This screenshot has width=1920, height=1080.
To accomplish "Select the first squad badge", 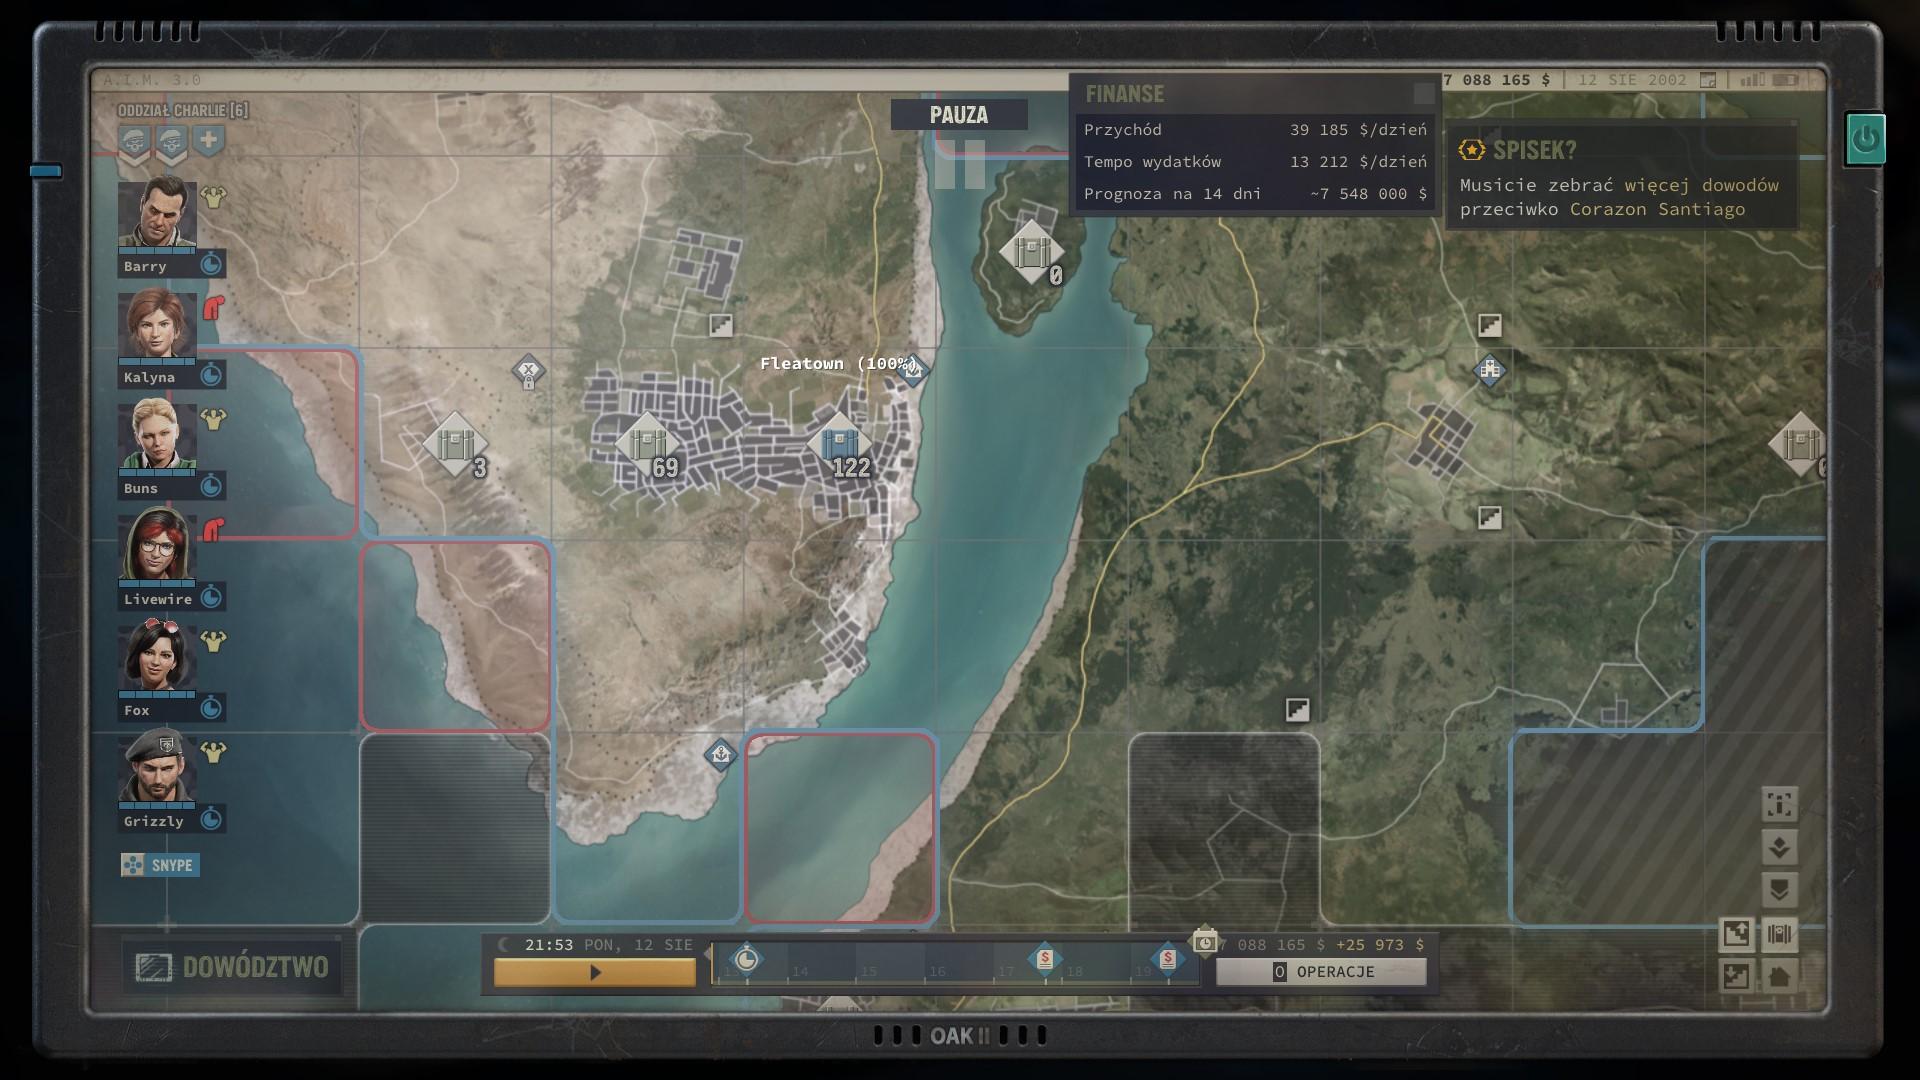I will pos(135,143).
